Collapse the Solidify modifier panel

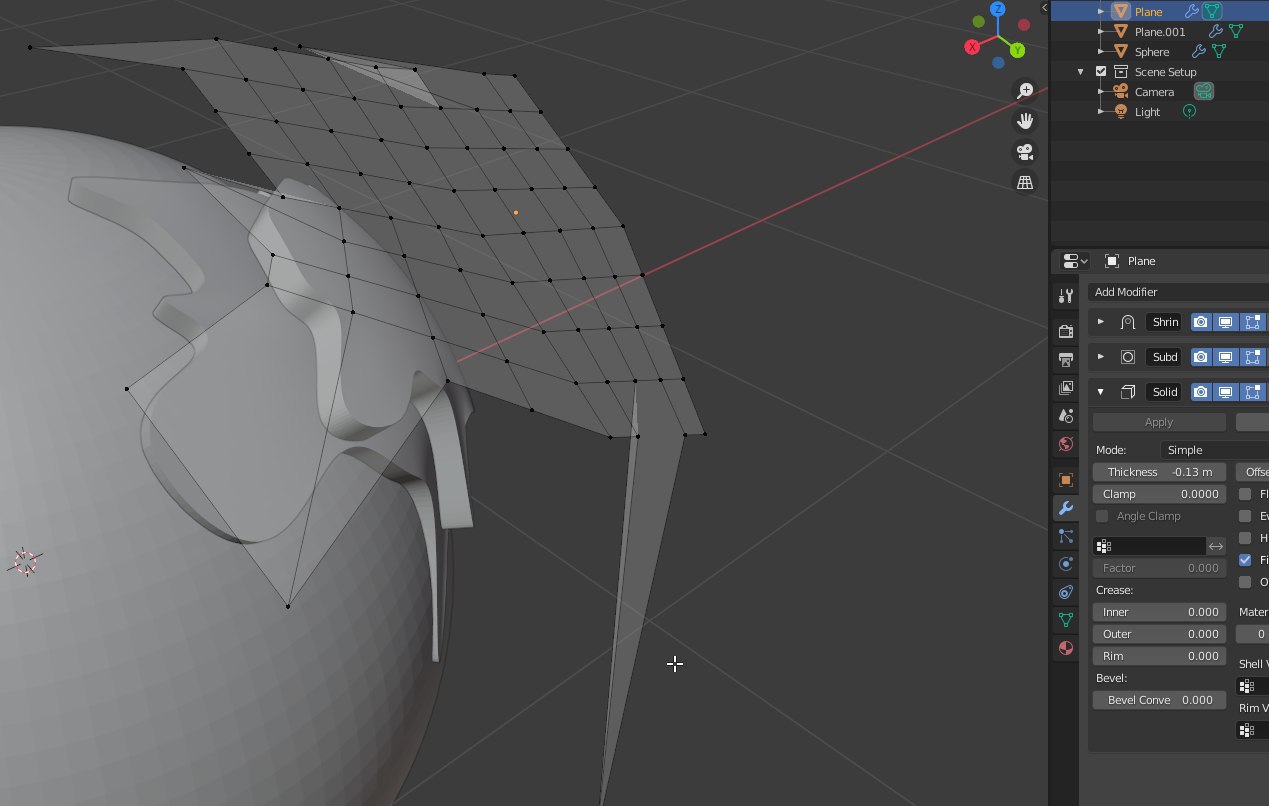pos(1101,392)
